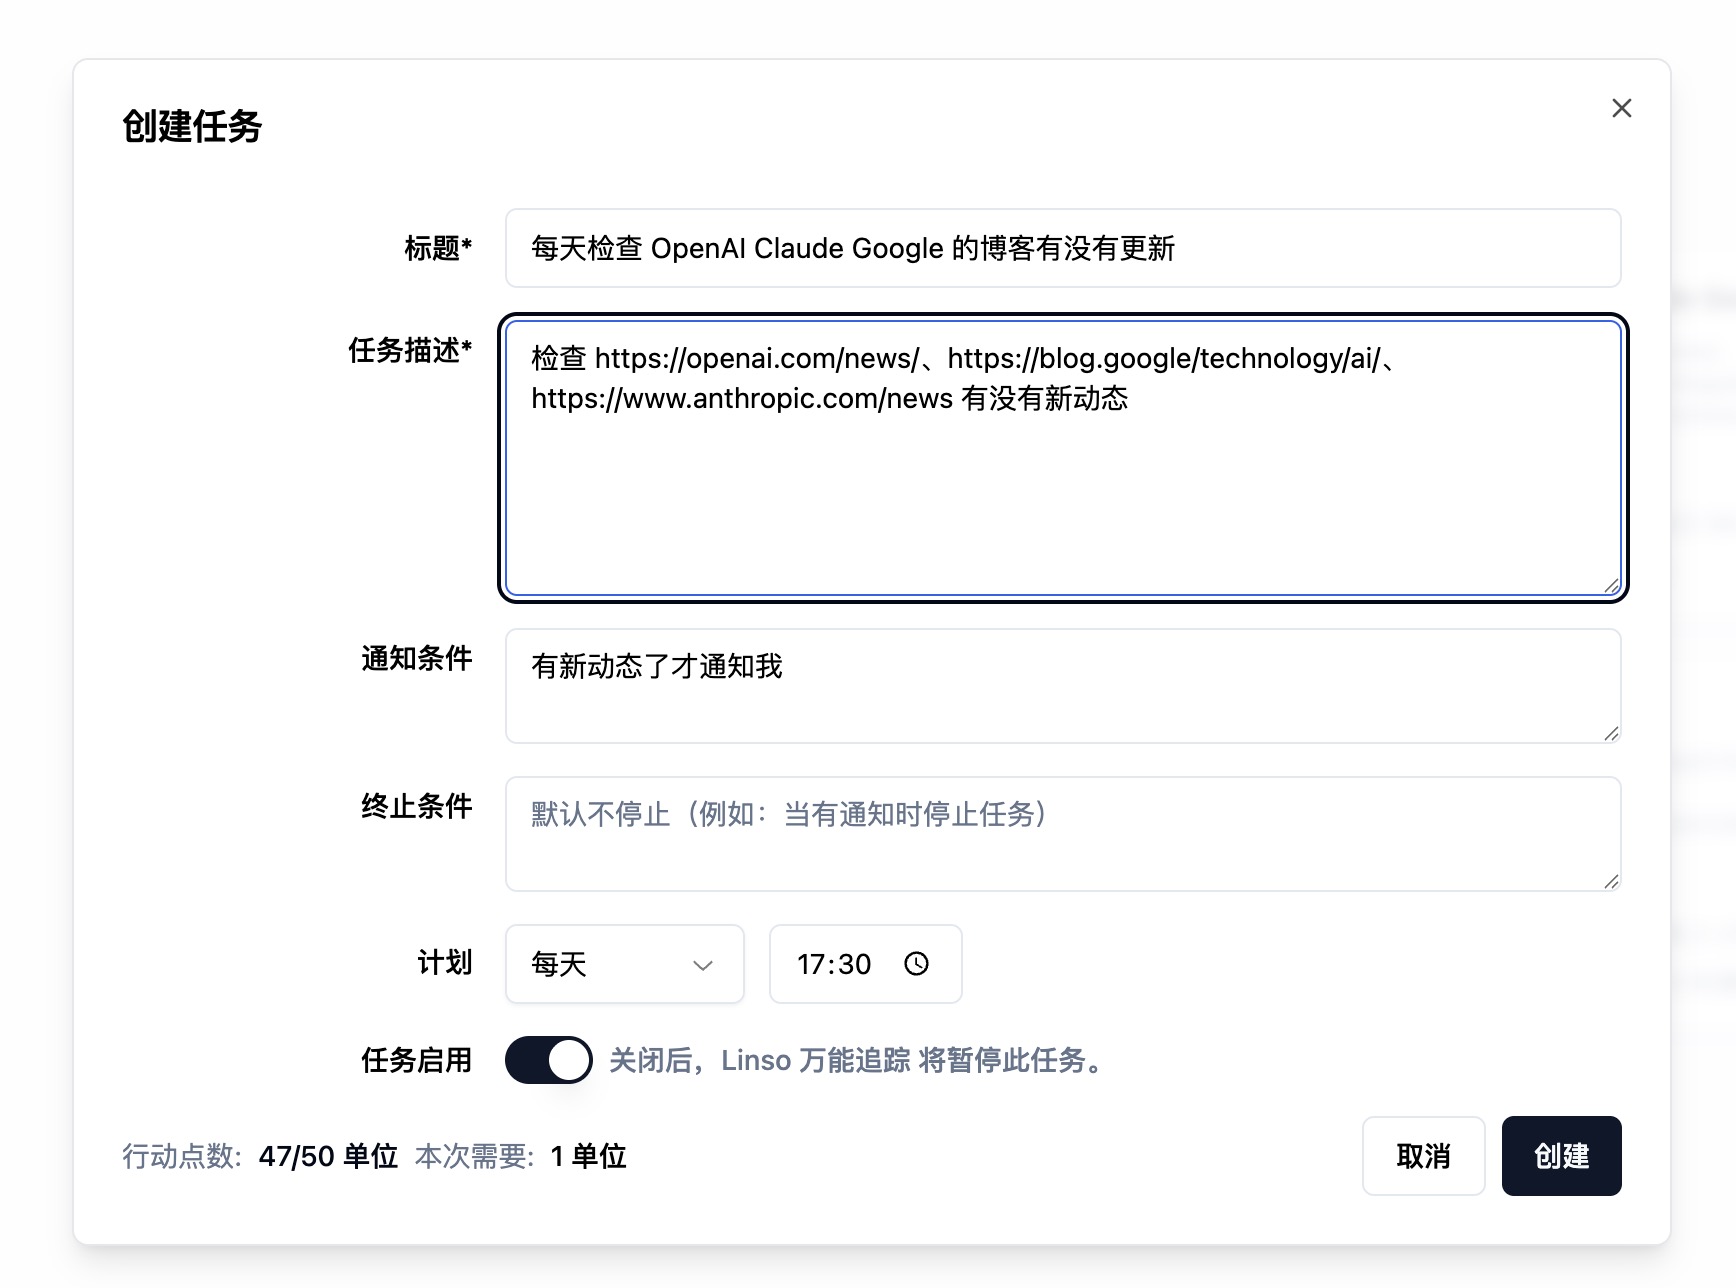Click the 创建 button
Screen dimensions: 1736x1288
coord(1561,1156)
